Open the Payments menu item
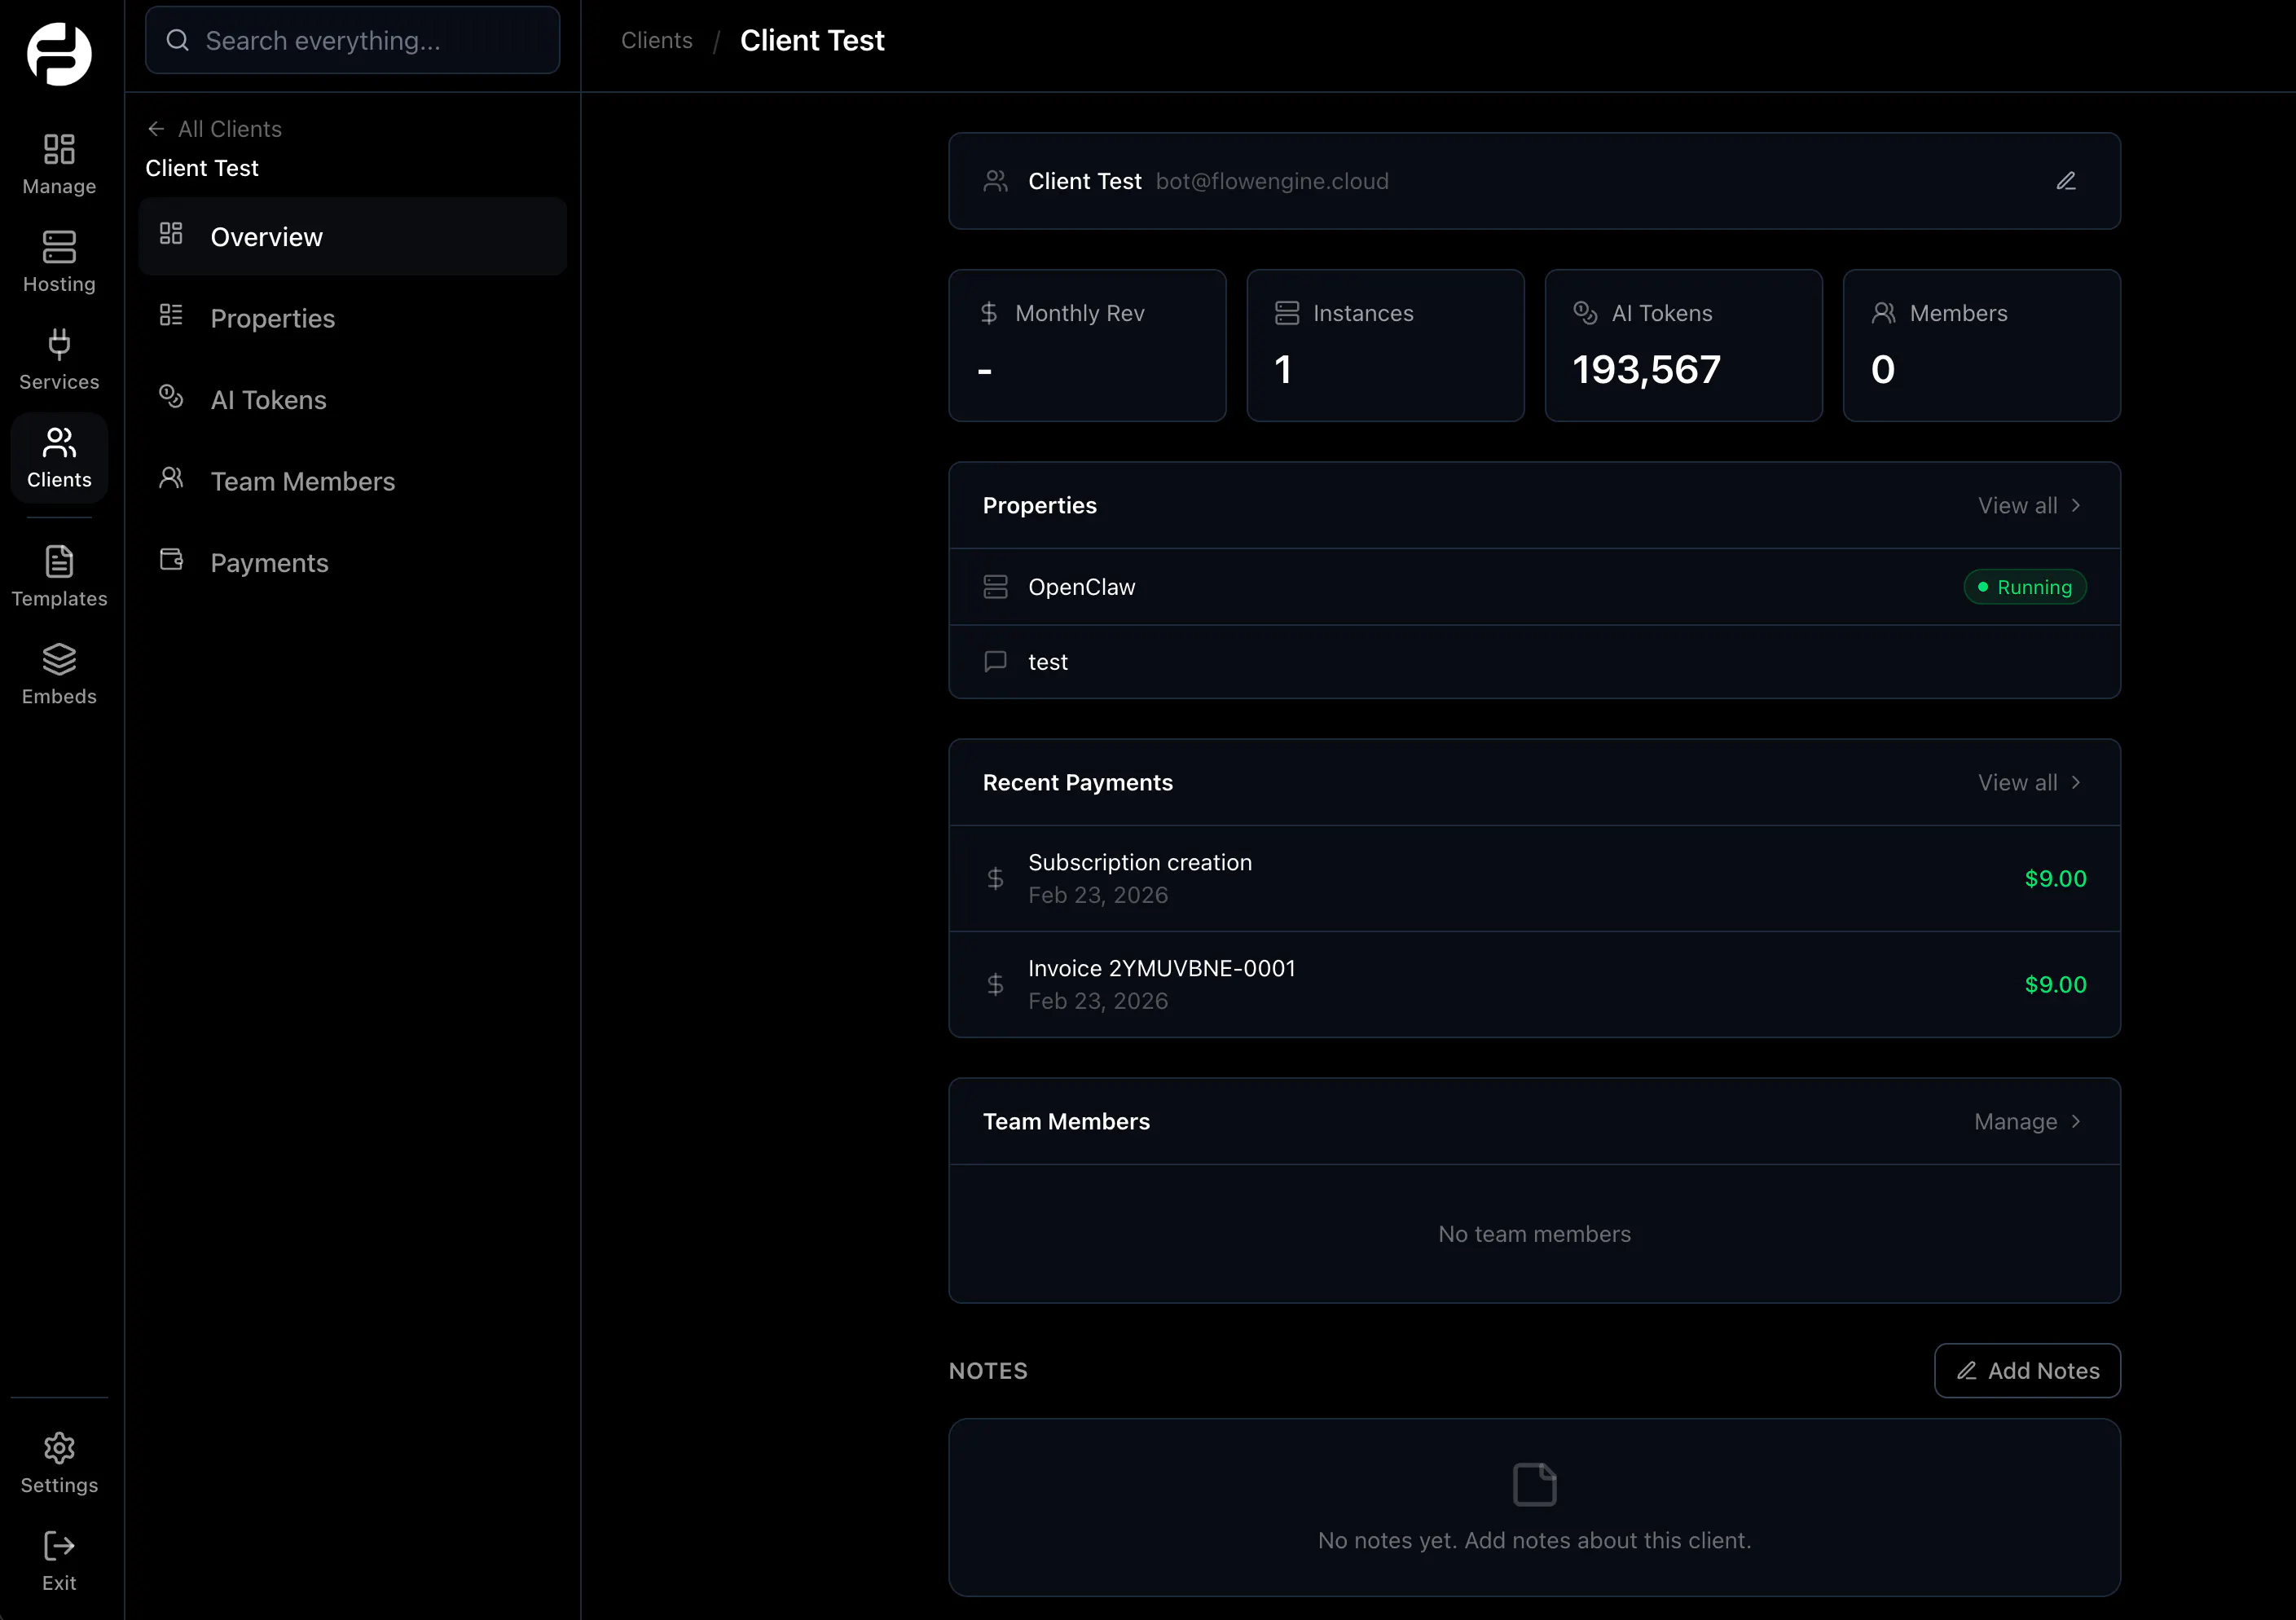Viewport: 2296px width, 1620px height. [352, 563]
